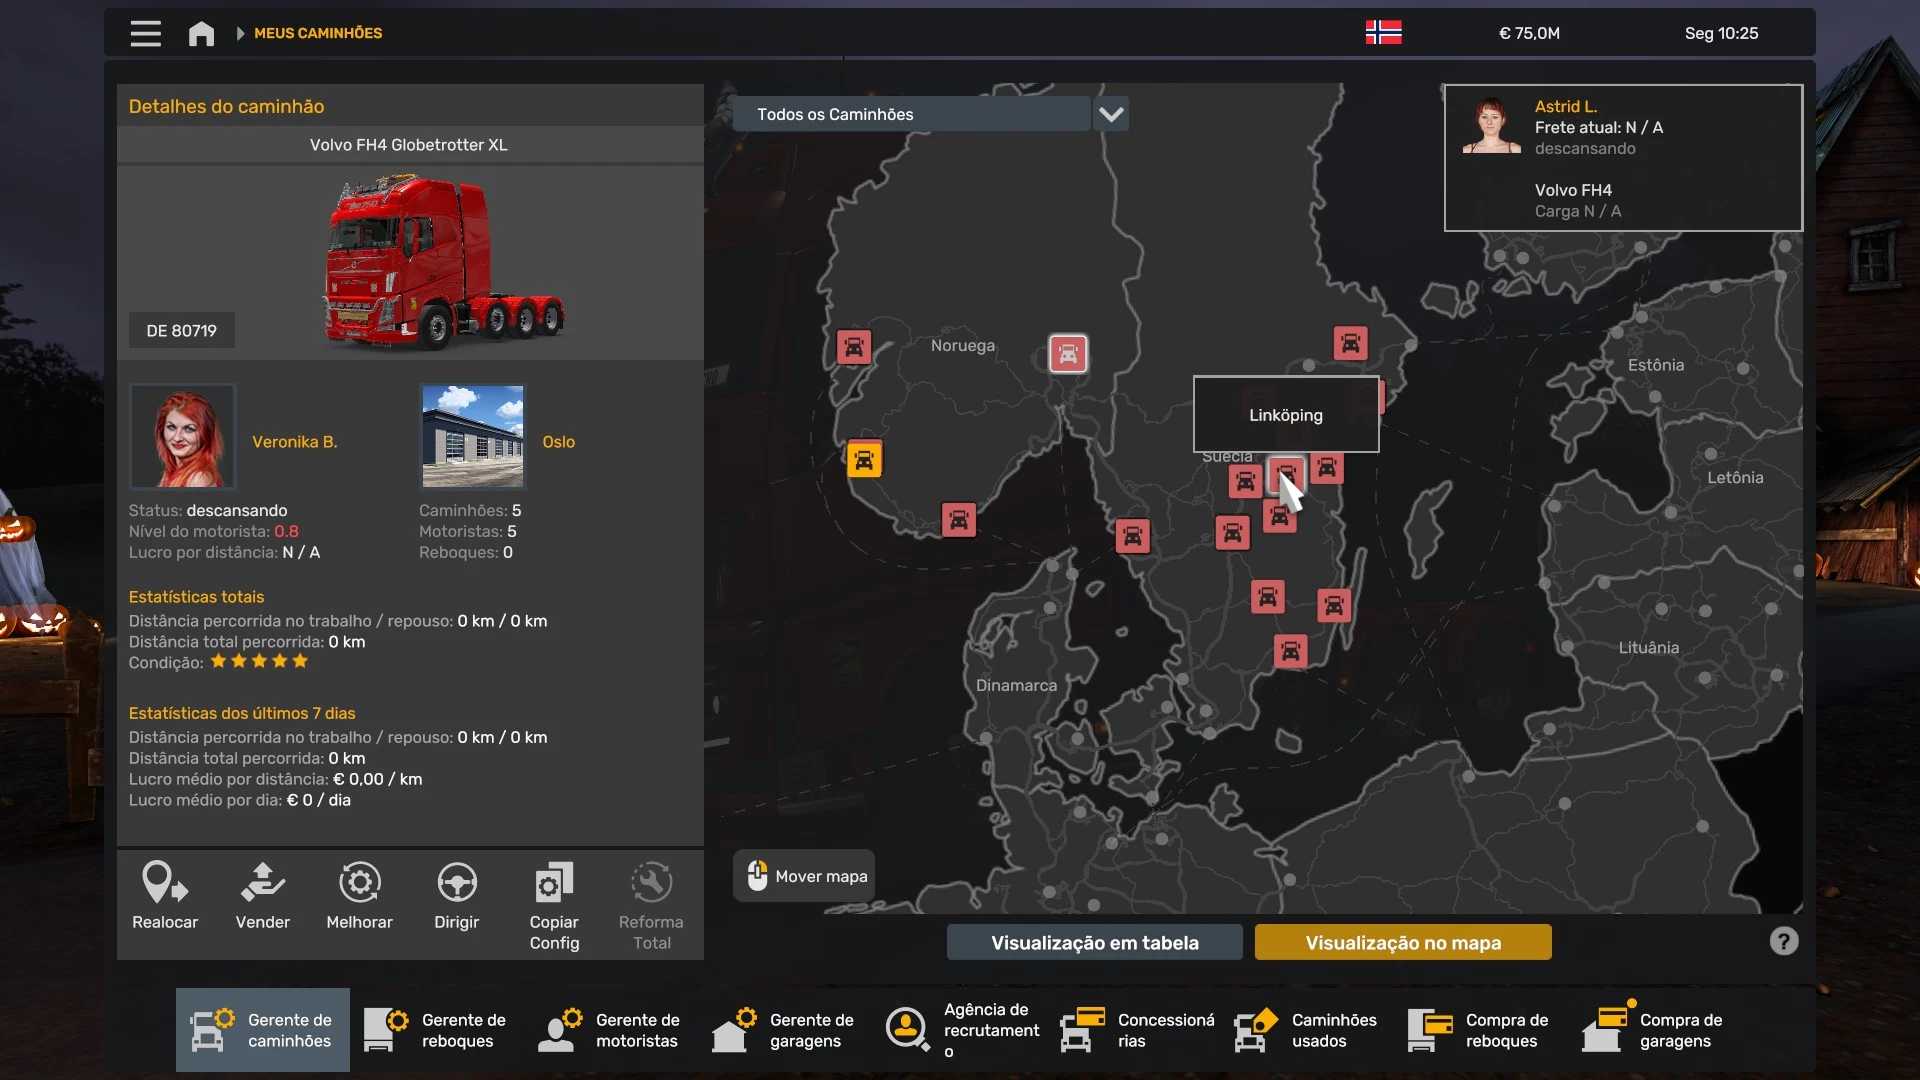Expand the Todos os Caminhões dropdown arrow
The height and width of the screenshot is (1080, 1920).
pyautogui.click(x=1111, y=114)
